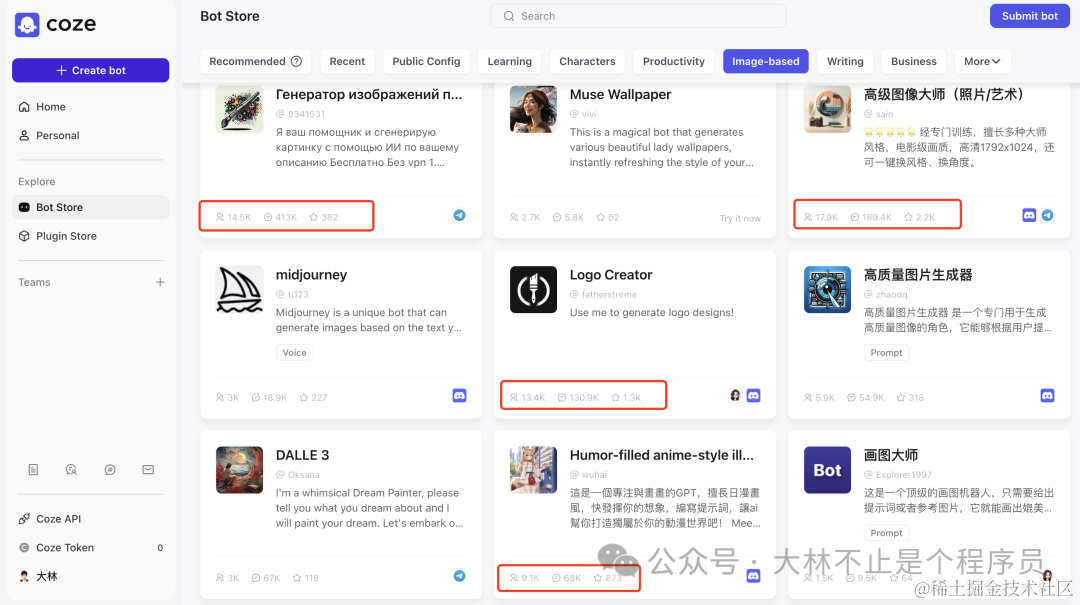Click the Submit bot button
1080x605 pixels.
coord(1030,16)
